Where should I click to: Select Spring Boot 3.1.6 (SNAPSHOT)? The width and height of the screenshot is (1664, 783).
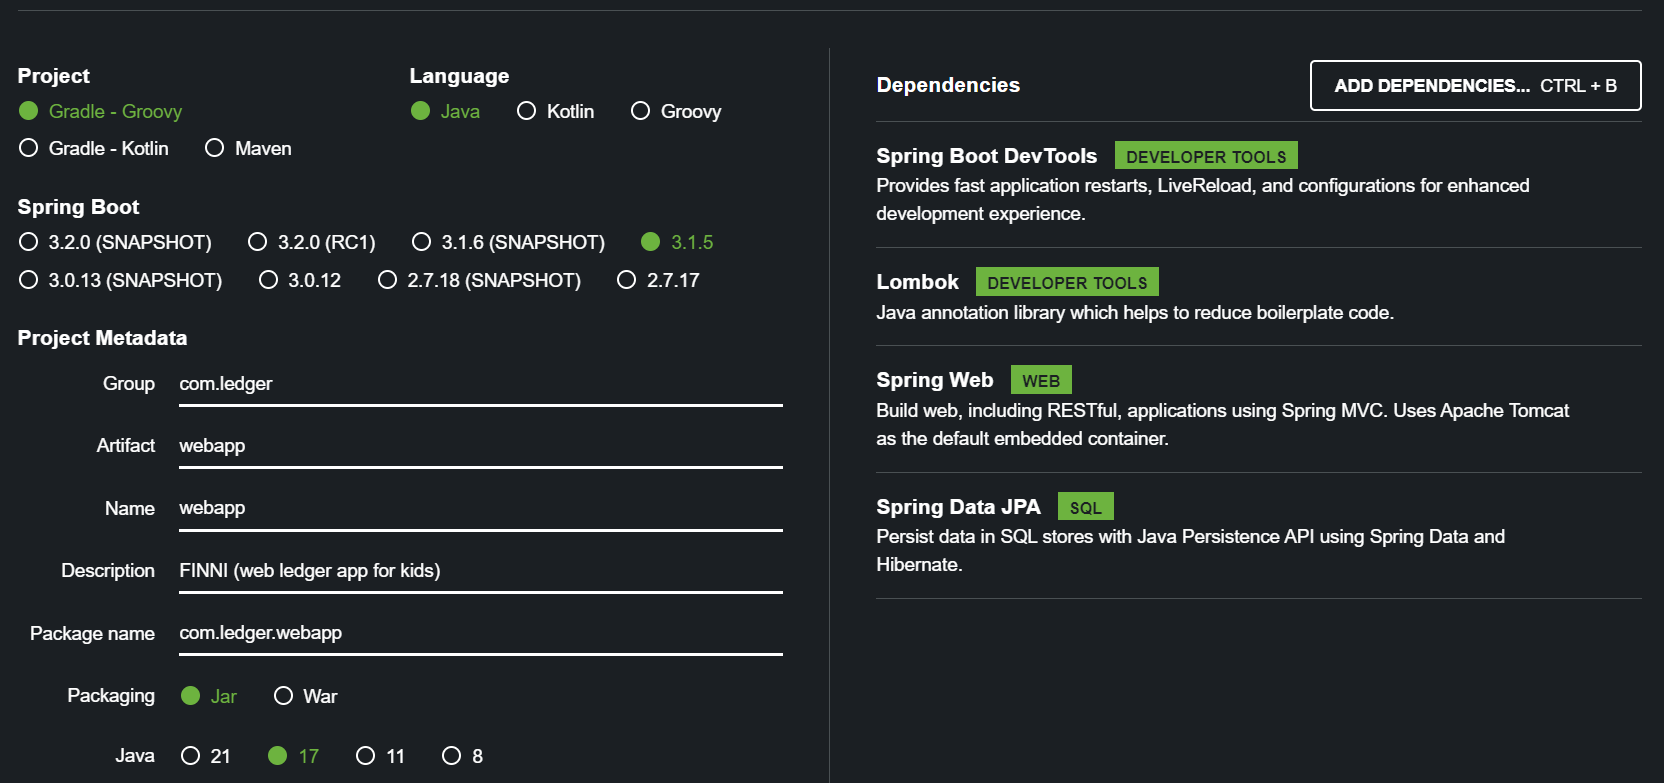pos(508,242)
